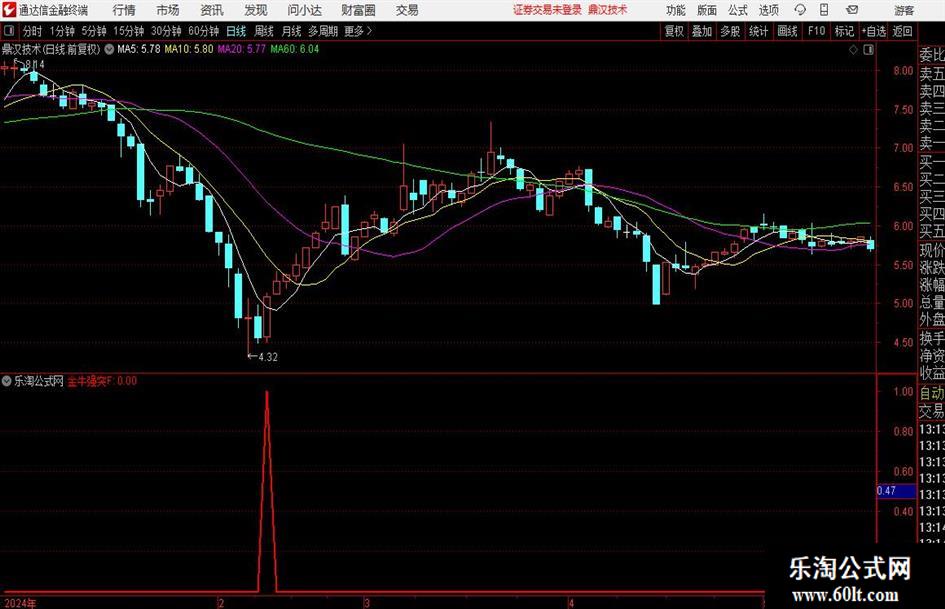The image size is (945, 609).
Task: Open the 公式 menu
Action: (737, 10)
